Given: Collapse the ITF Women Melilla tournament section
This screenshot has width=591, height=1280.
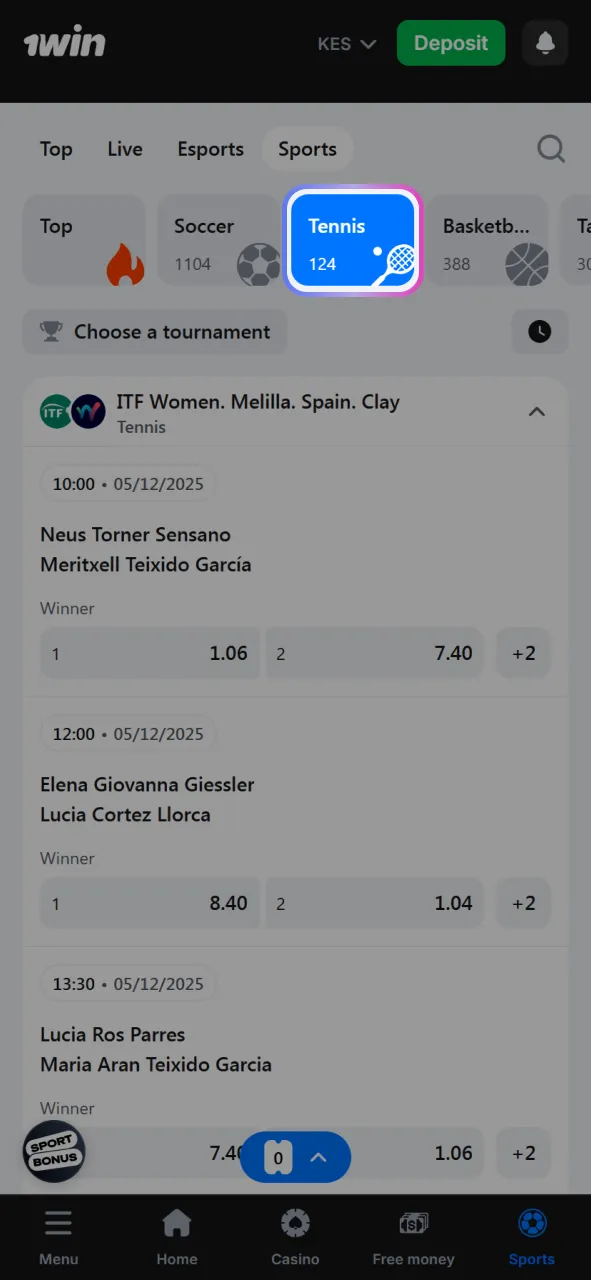Looking at the screenshot, I should point(537,411).
